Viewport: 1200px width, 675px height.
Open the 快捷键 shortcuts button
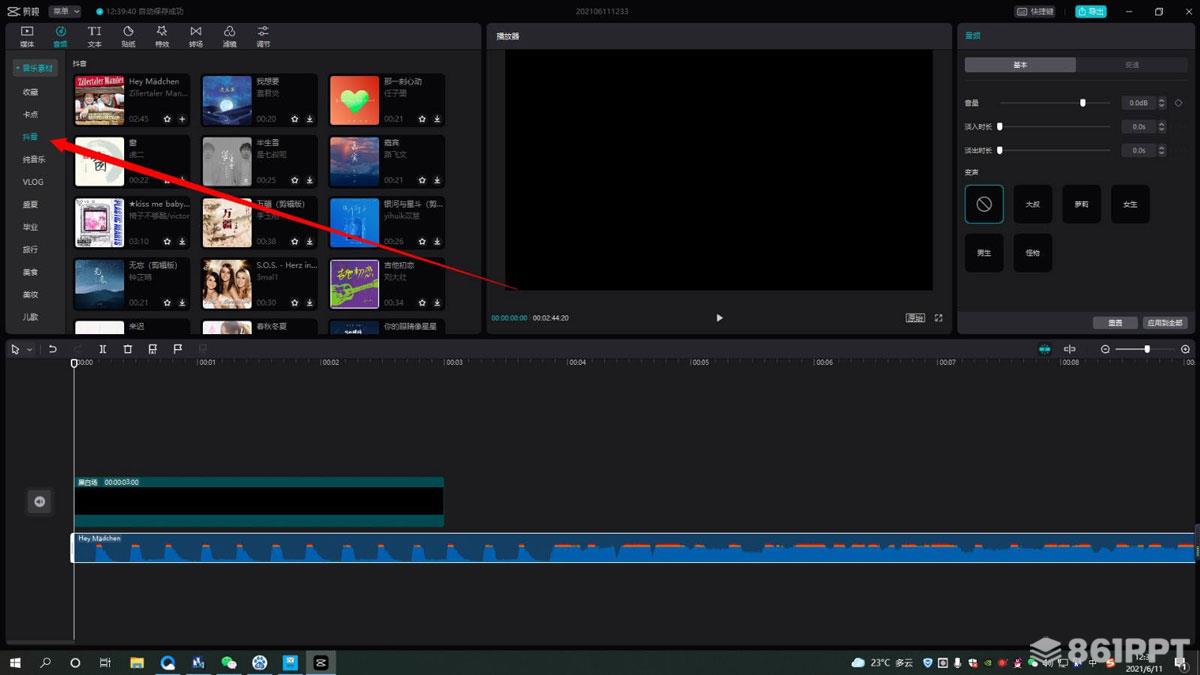(1035, 11)
